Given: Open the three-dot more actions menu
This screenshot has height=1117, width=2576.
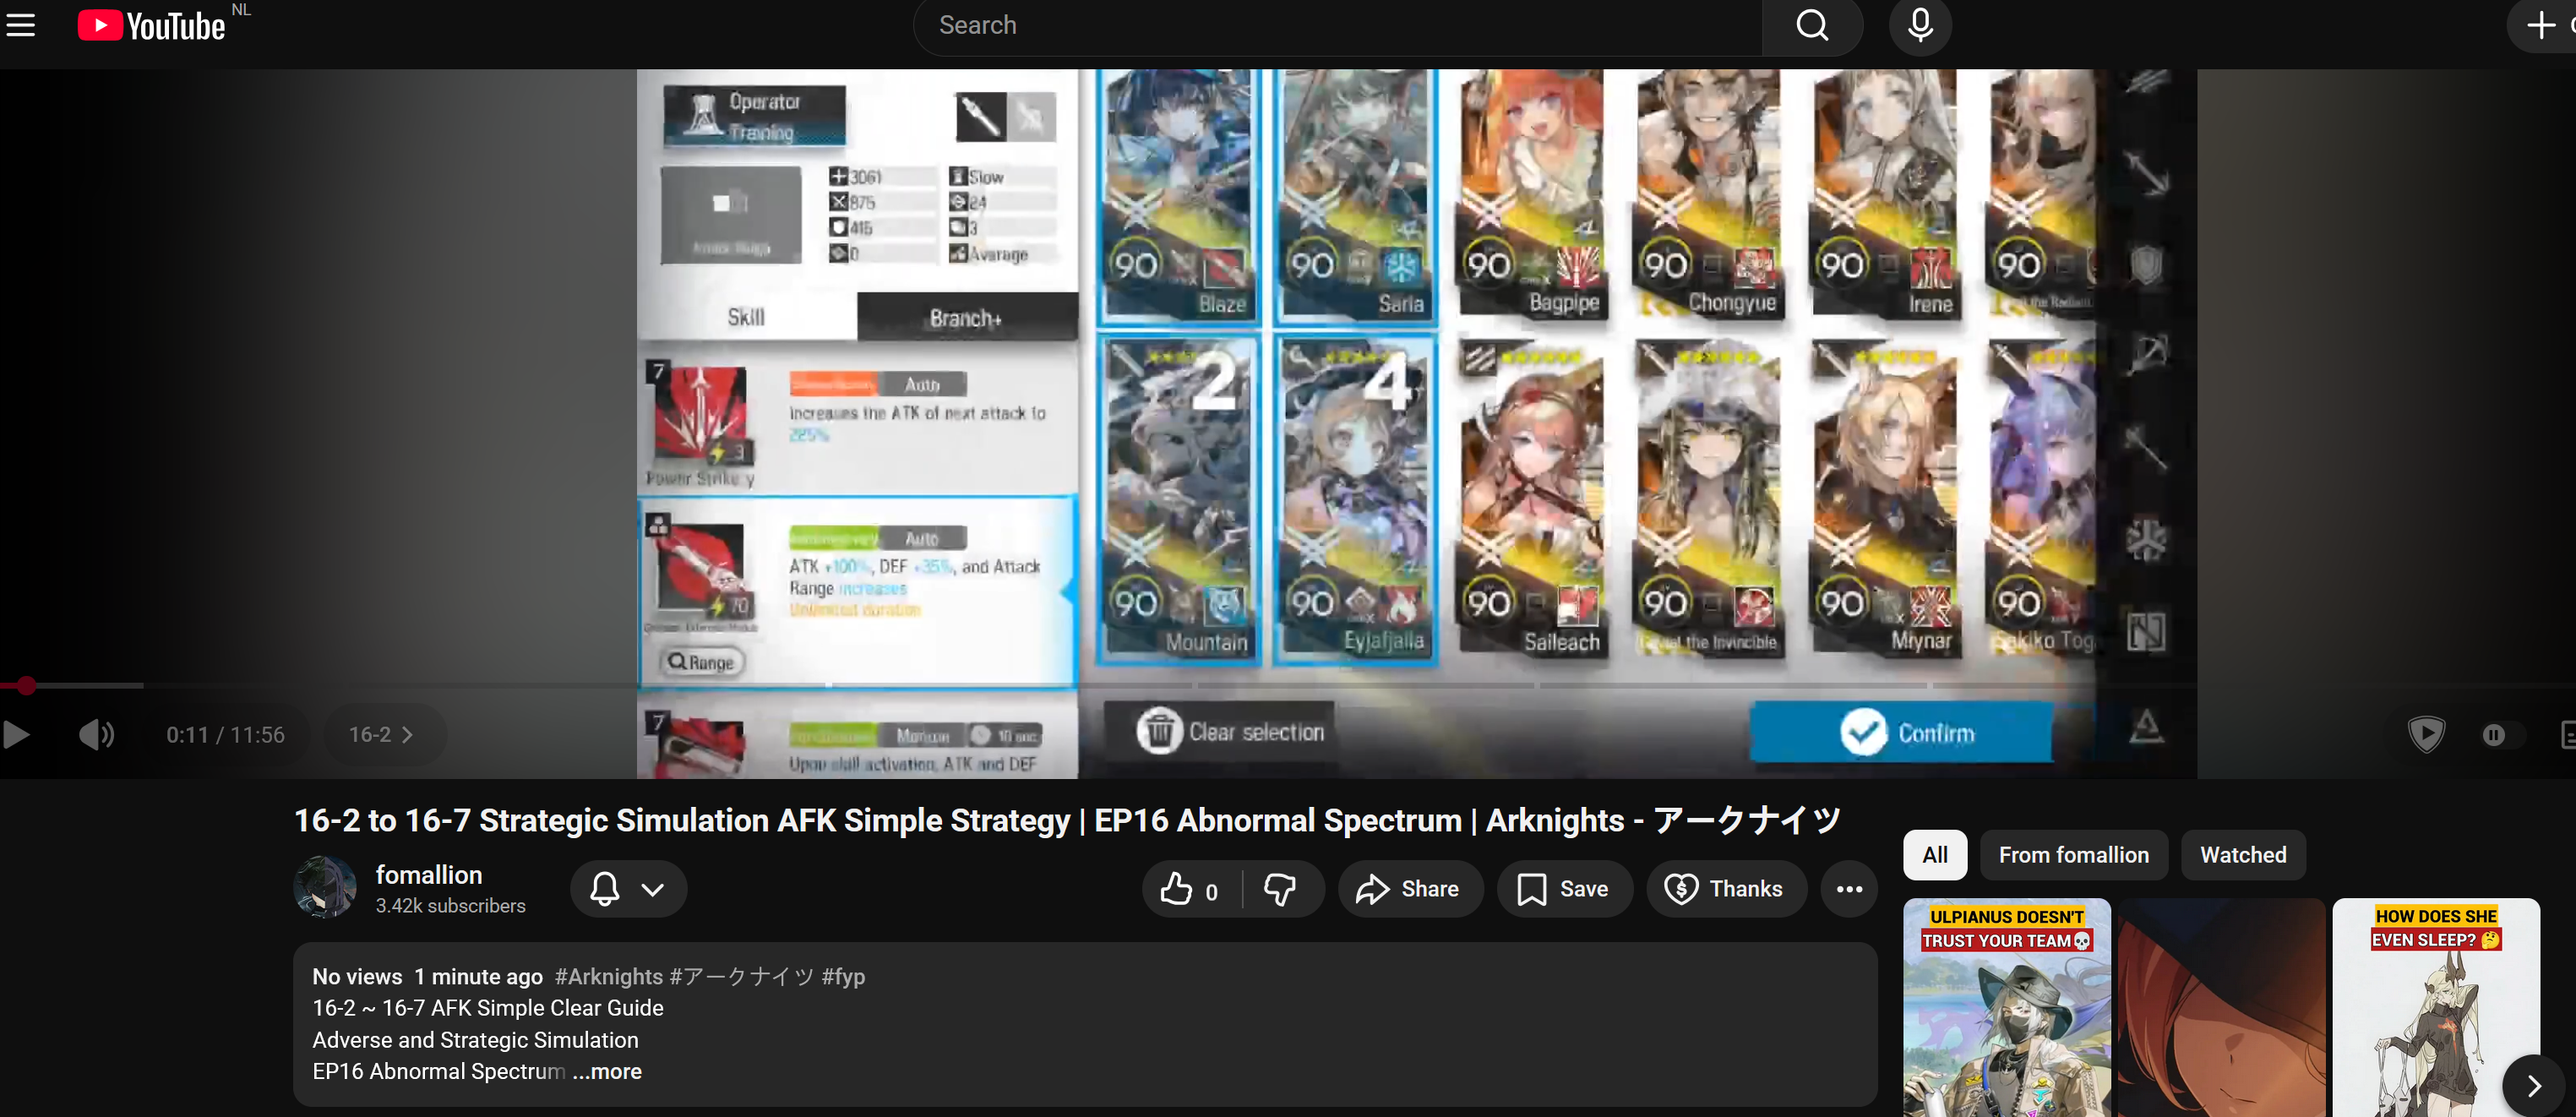Looking at the screenshot, I should [x=1848, y=889].
